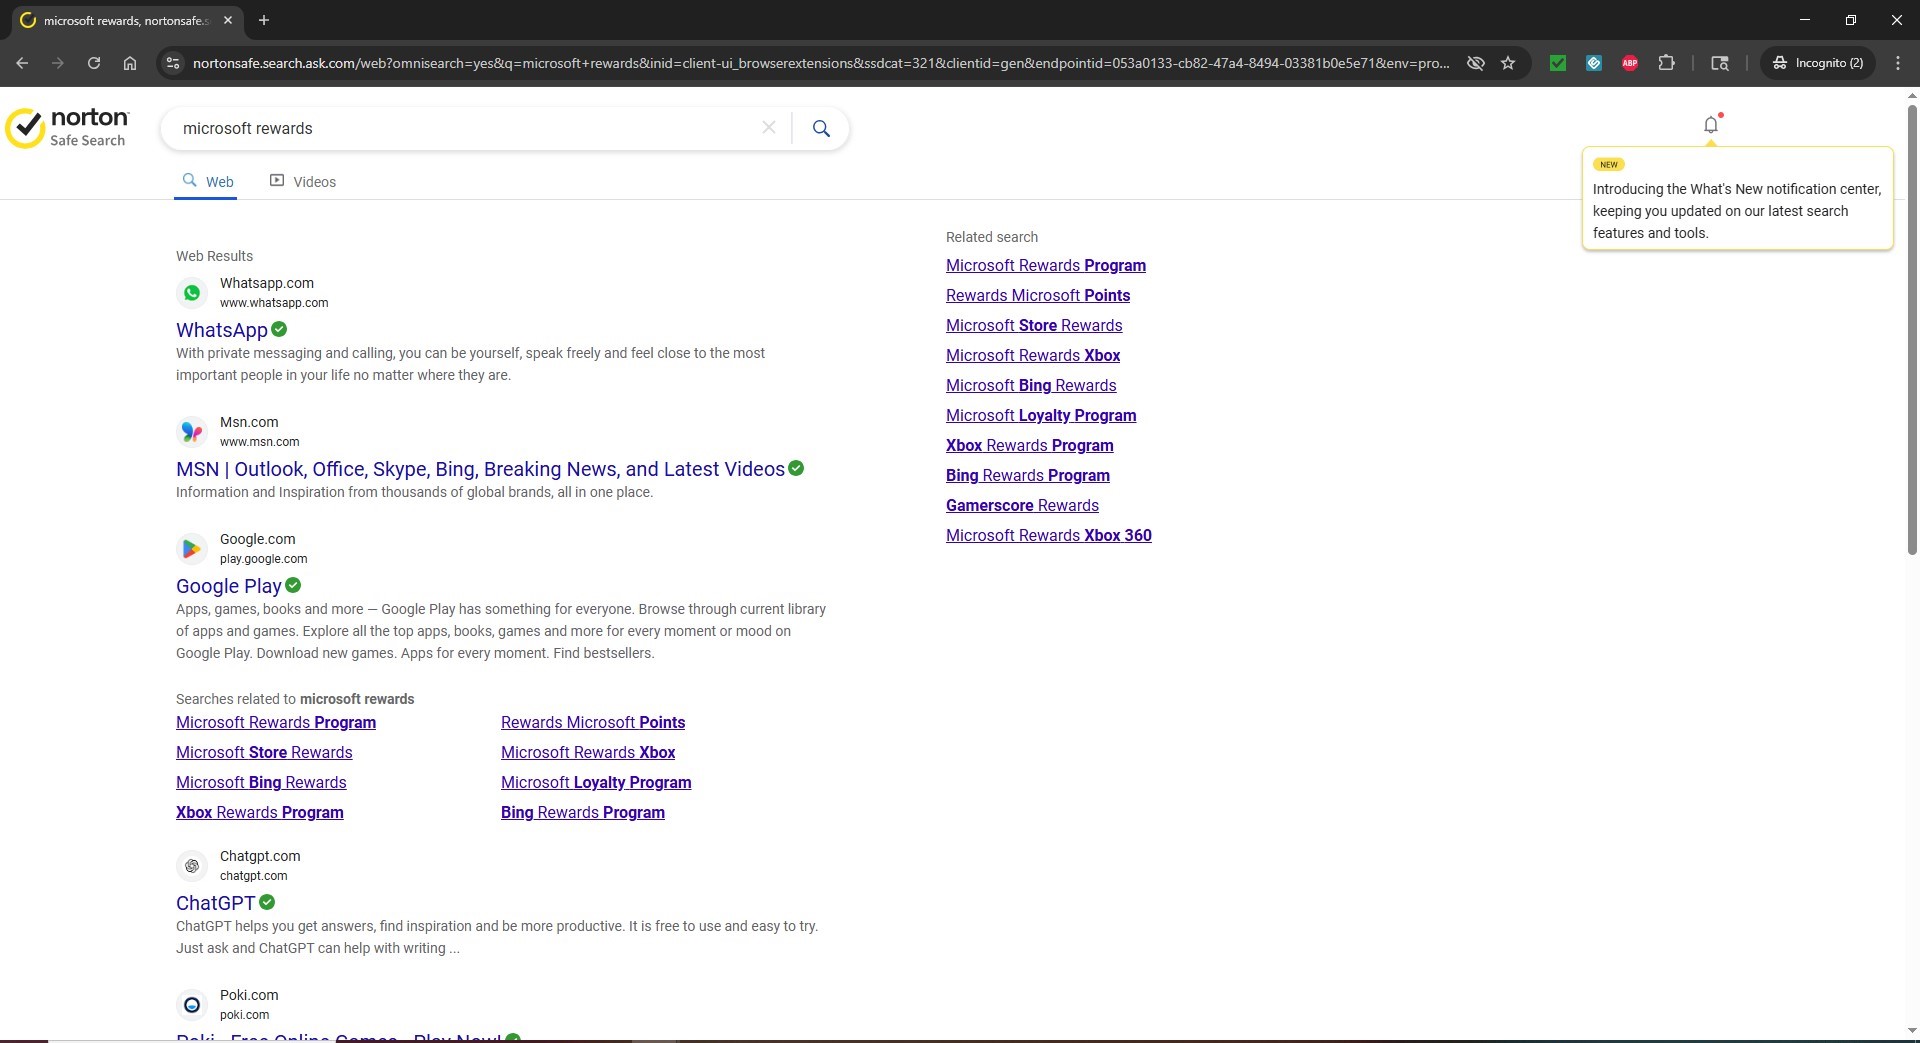The width and height of the screenshot is (1920, 1043).
Task: Click sidebar Microsoft Loyalty Program link
Action: [1041, 415]
